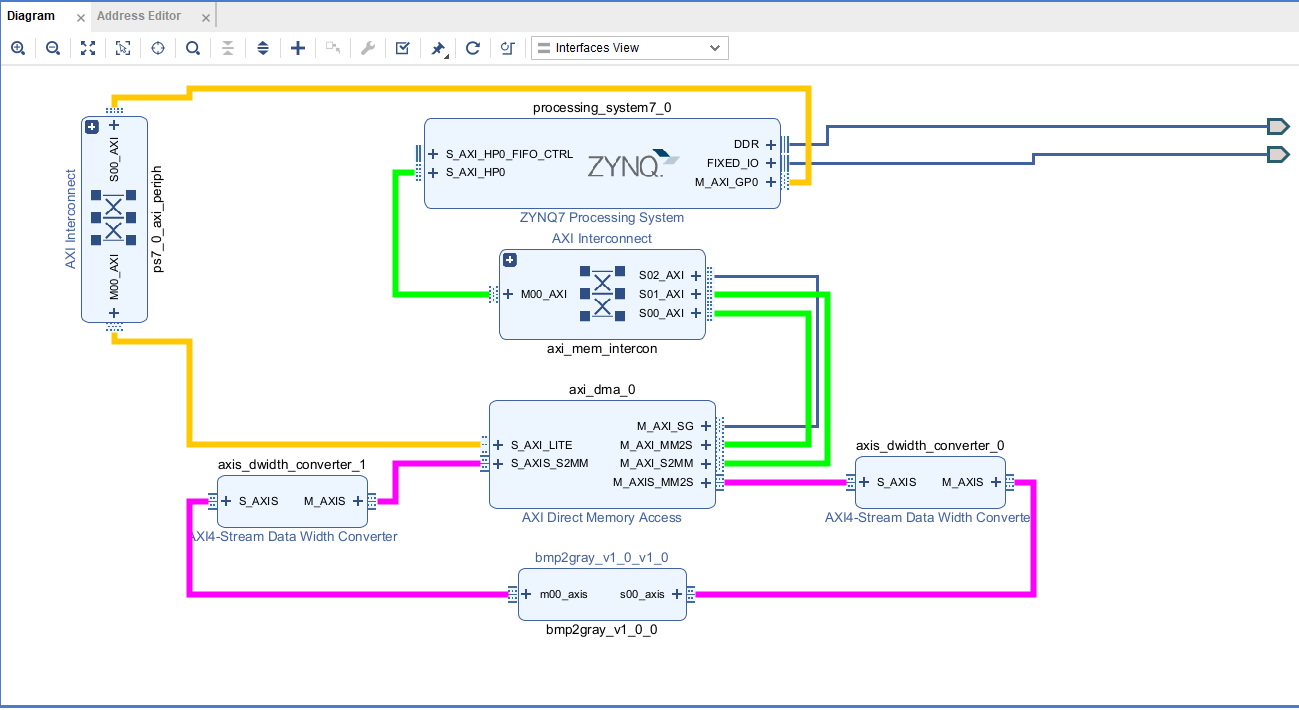Select the FIXED_IO external port symbol
Screen dimensions: 1299x710
tap(1277, 154)
